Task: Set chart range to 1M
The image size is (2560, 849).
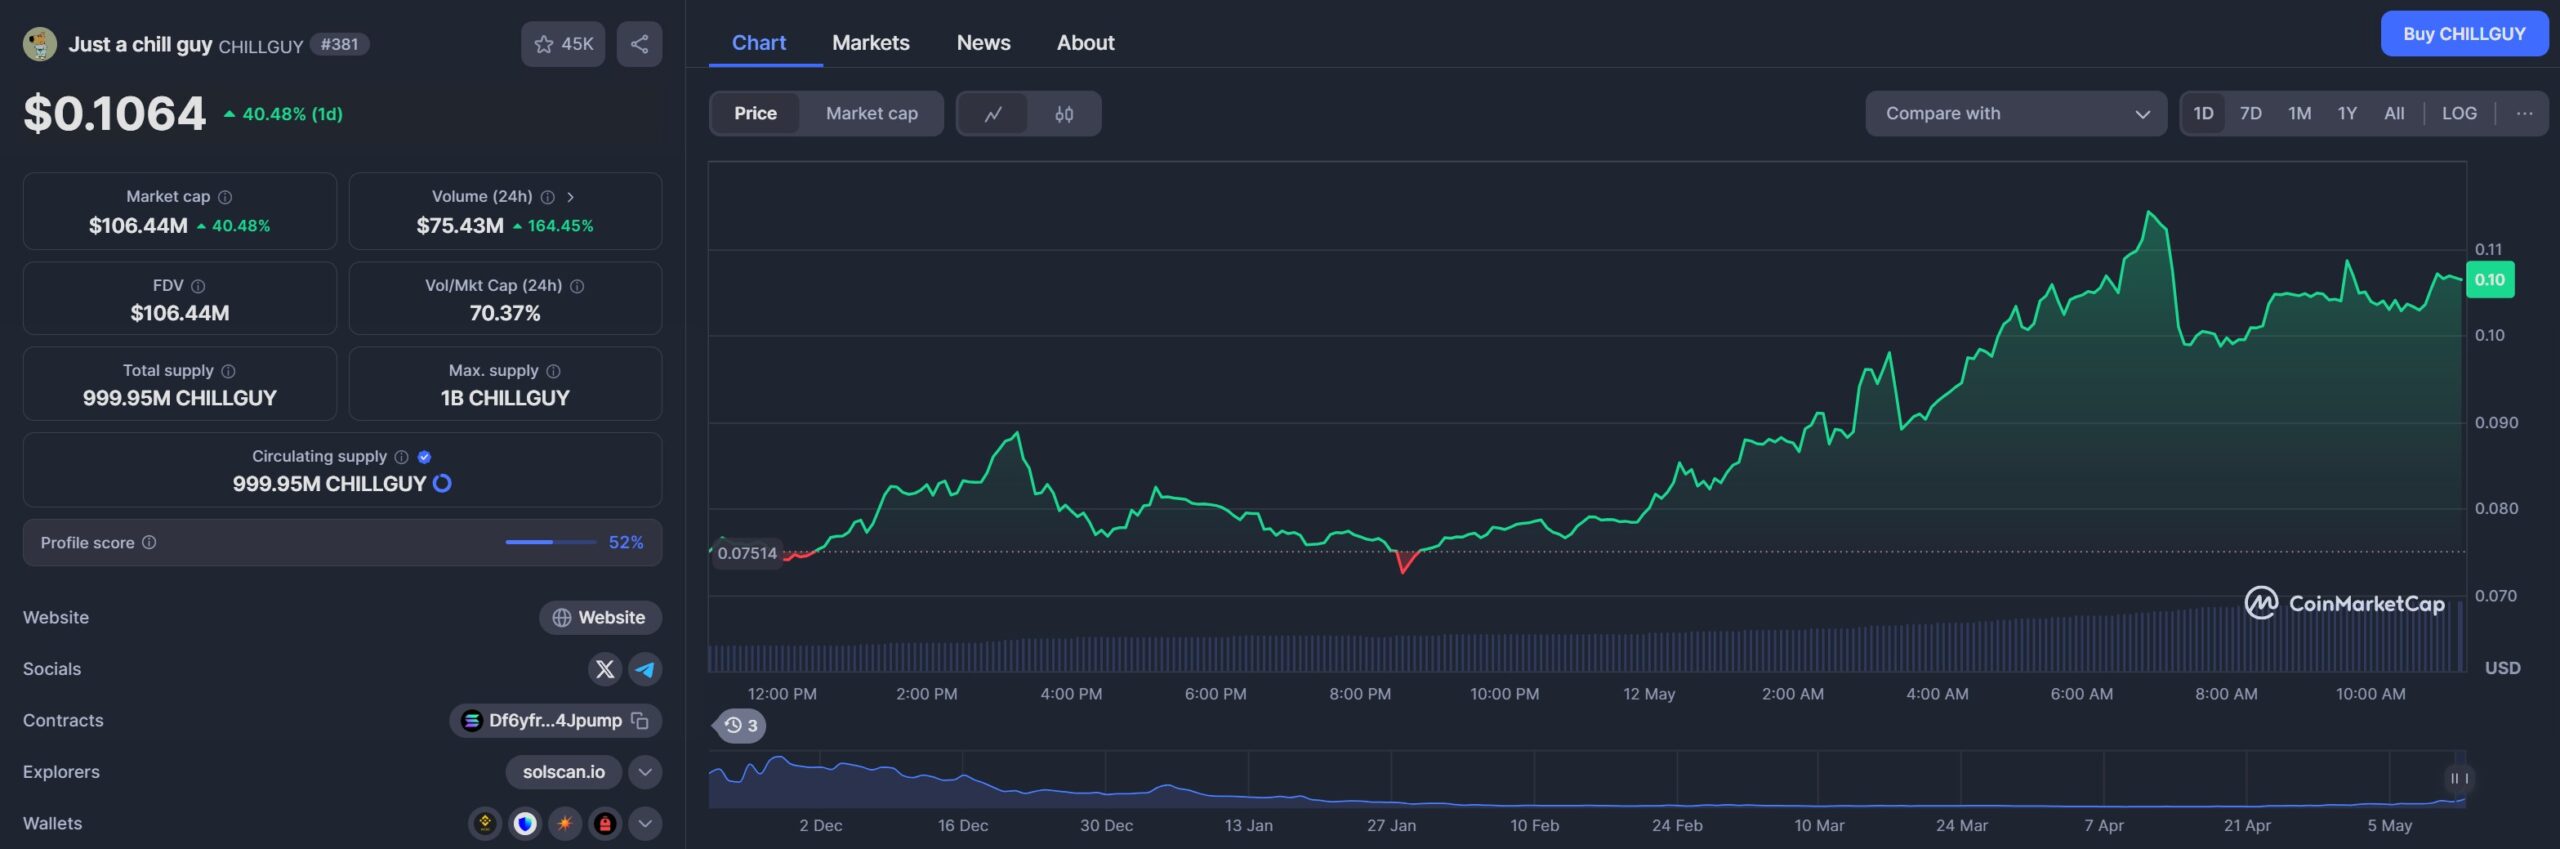Action: point(2300,114)
